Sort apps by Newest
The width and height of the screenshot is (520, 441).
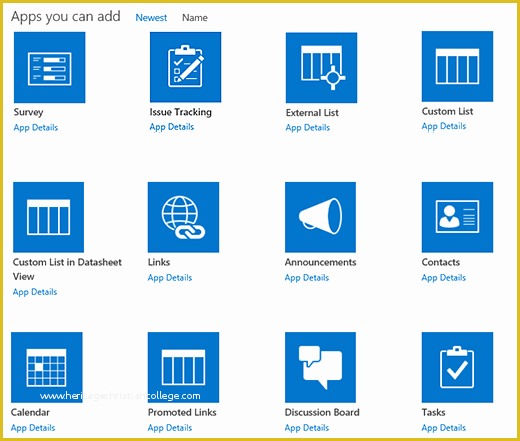click(151, 18)
